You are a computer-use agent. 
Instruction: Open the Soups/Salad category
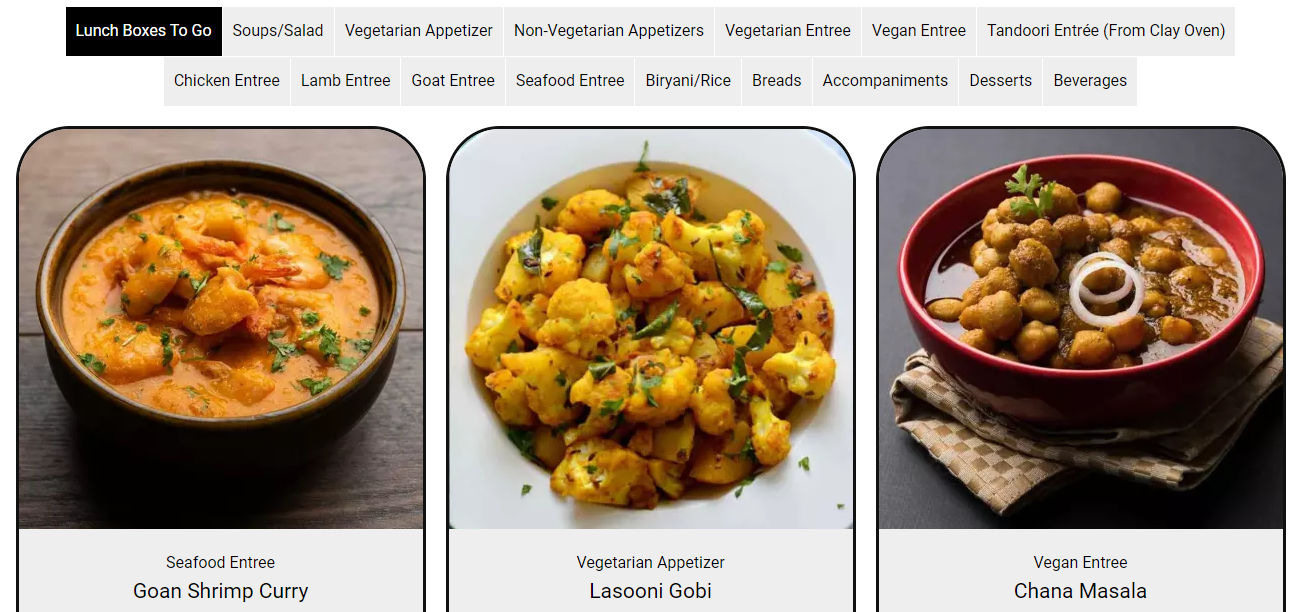pyautogui.click(x=278, y=31)
